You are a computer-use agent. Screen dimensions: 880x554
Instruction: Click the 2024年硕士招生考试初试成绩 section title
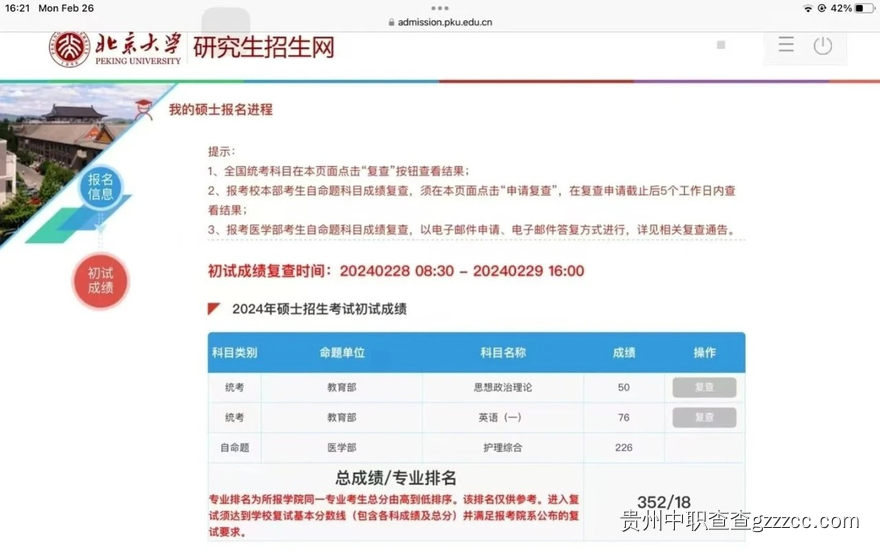pyautogui.click(x=319, y=309)
